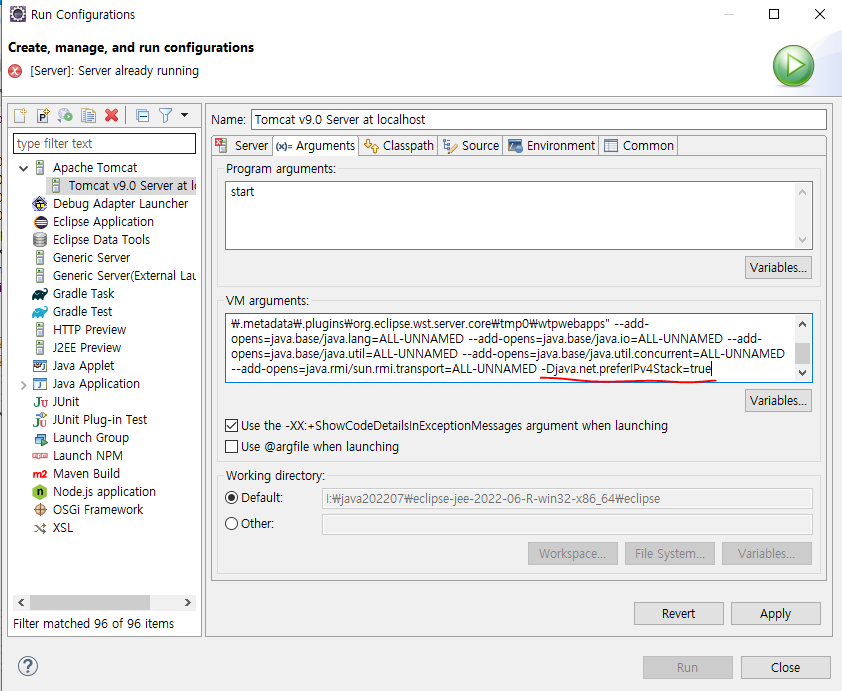The width and height of the screenshot is (842, 691).
Task: Click in the Name field
Action: tap(539, 119)
